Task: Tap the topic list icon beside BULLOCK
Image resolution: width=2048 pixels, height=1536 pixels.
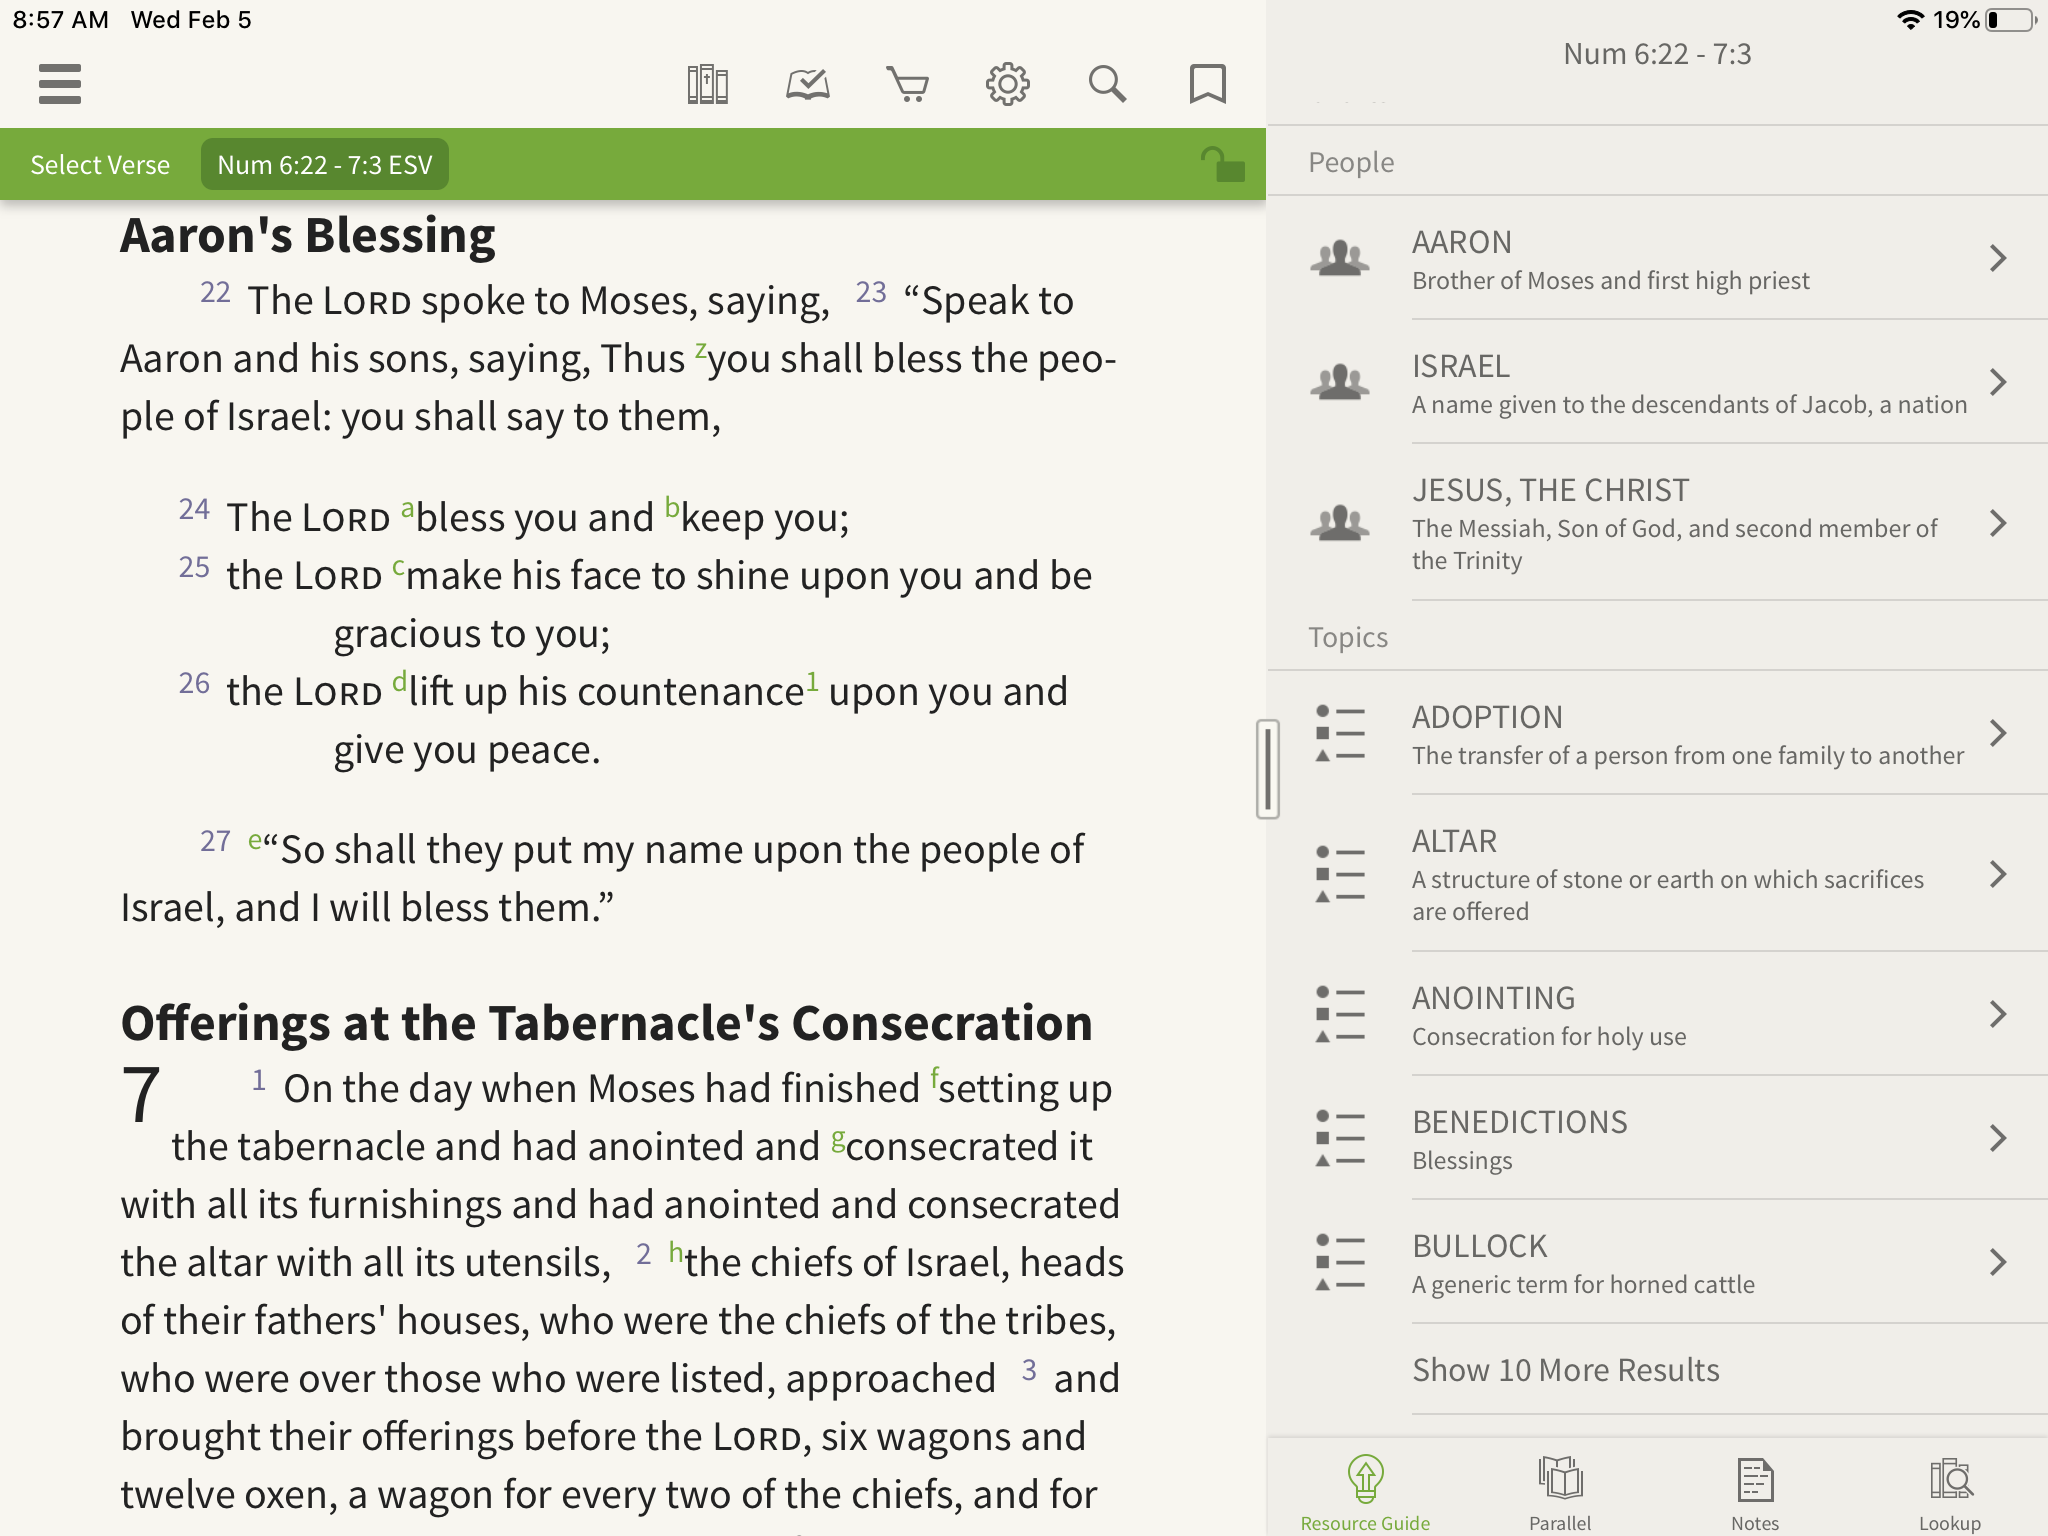Action: point(1340,1262)
